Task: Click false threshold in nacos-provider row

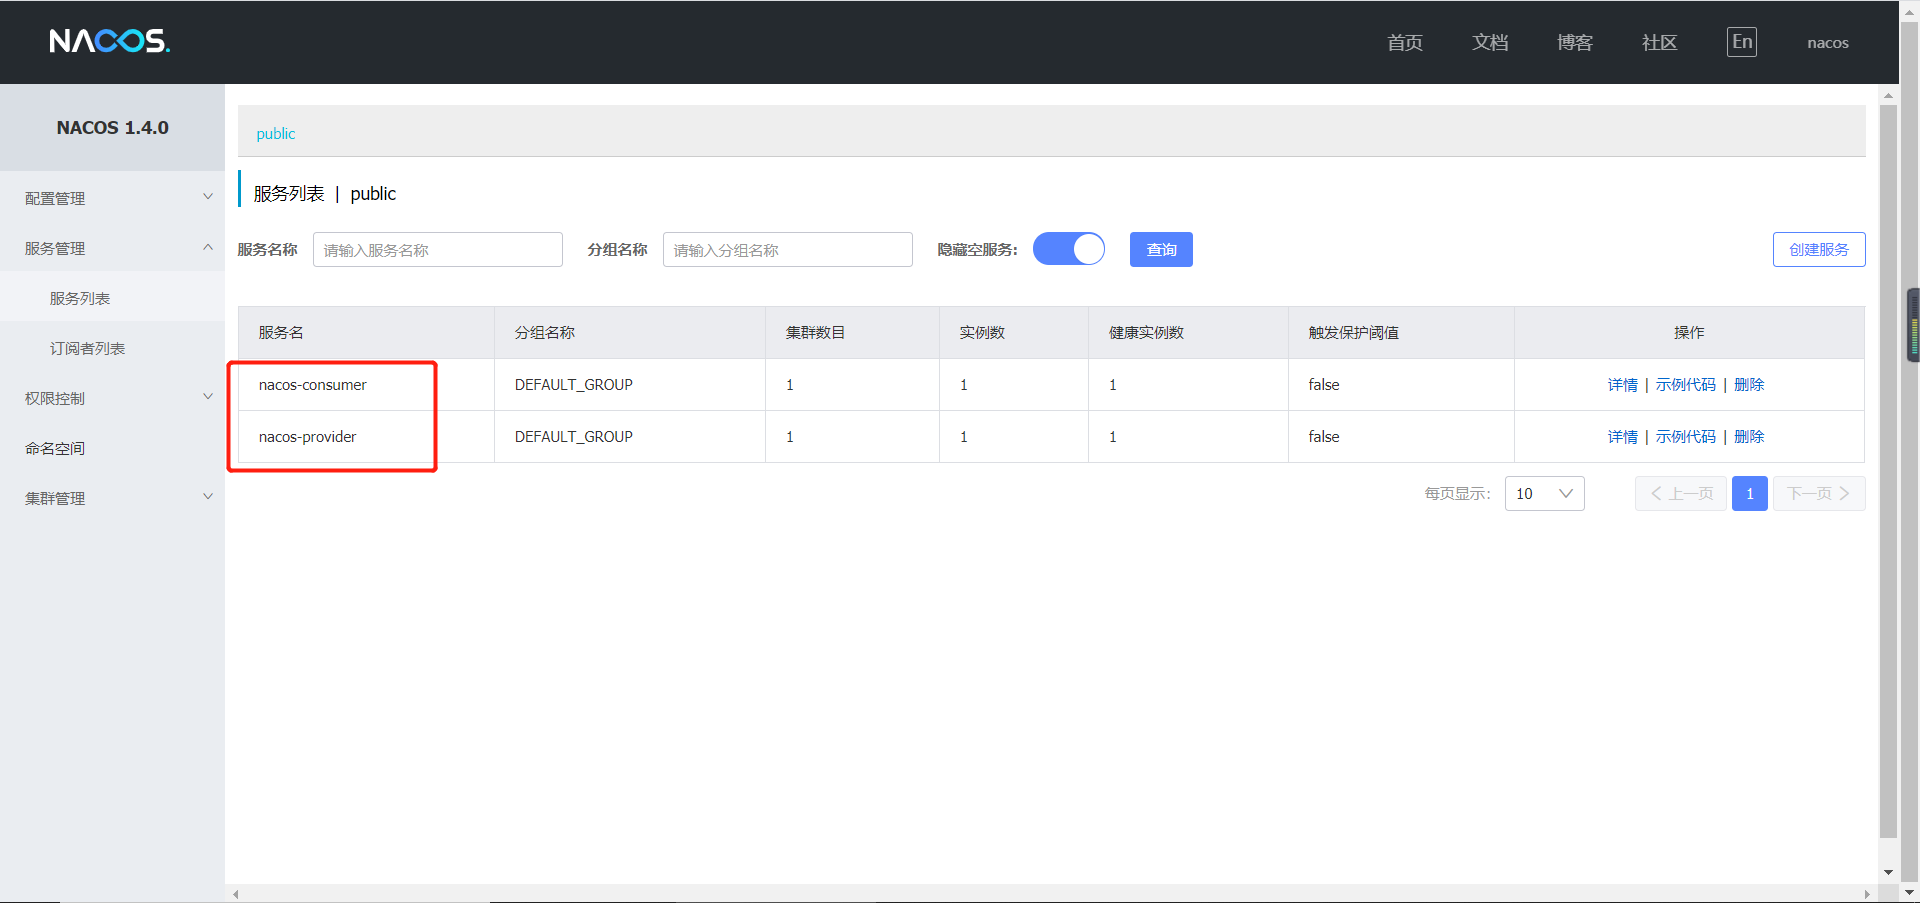Action: coord(1324,437)
